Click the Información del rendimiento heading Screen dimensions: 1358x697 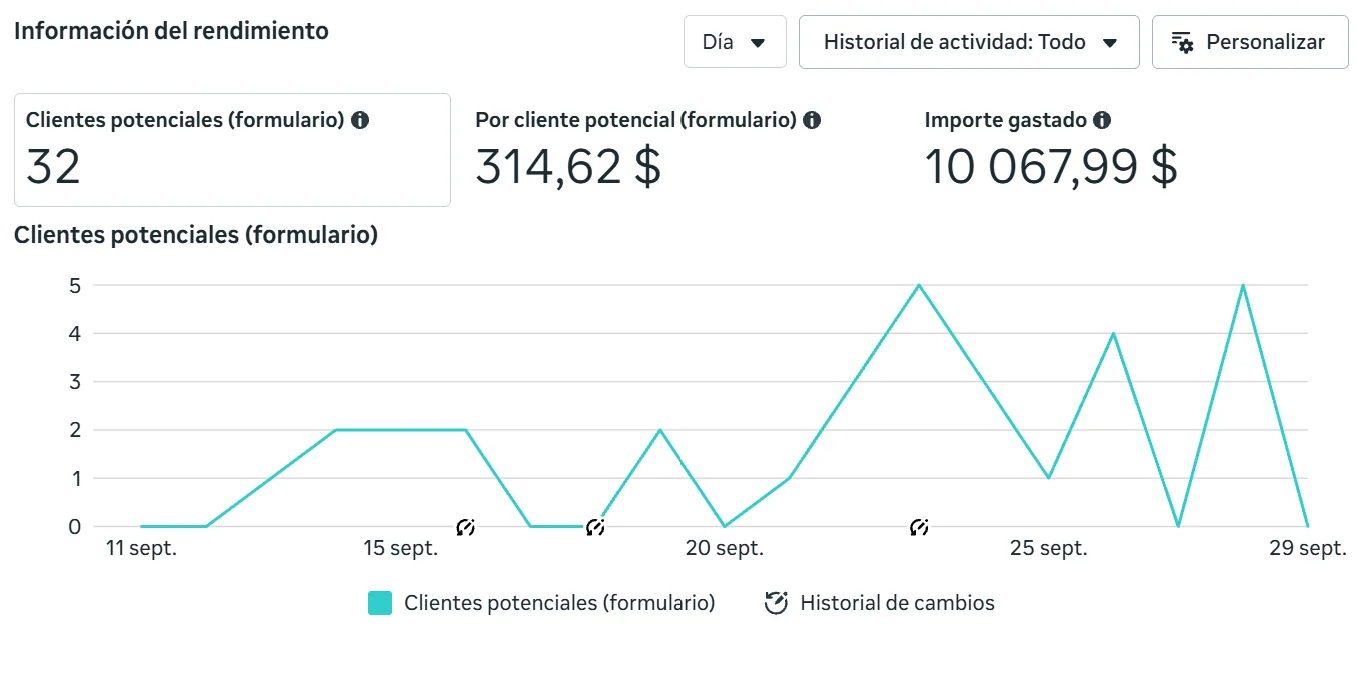(x=171, y=31)
